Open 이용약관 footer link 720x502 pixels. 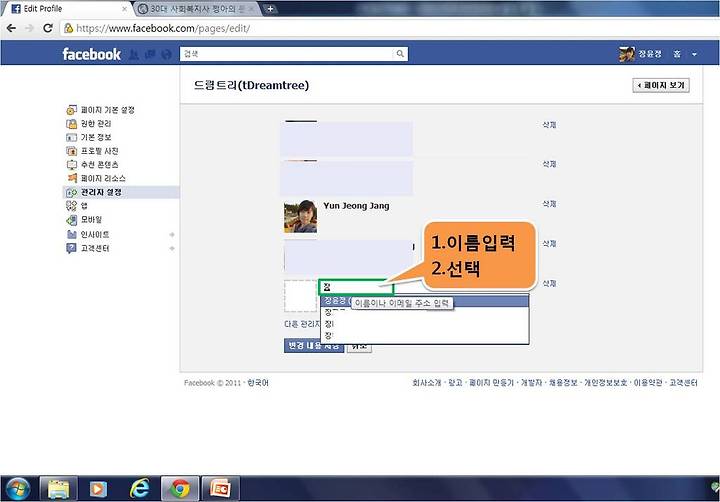[x=648, y=383]
